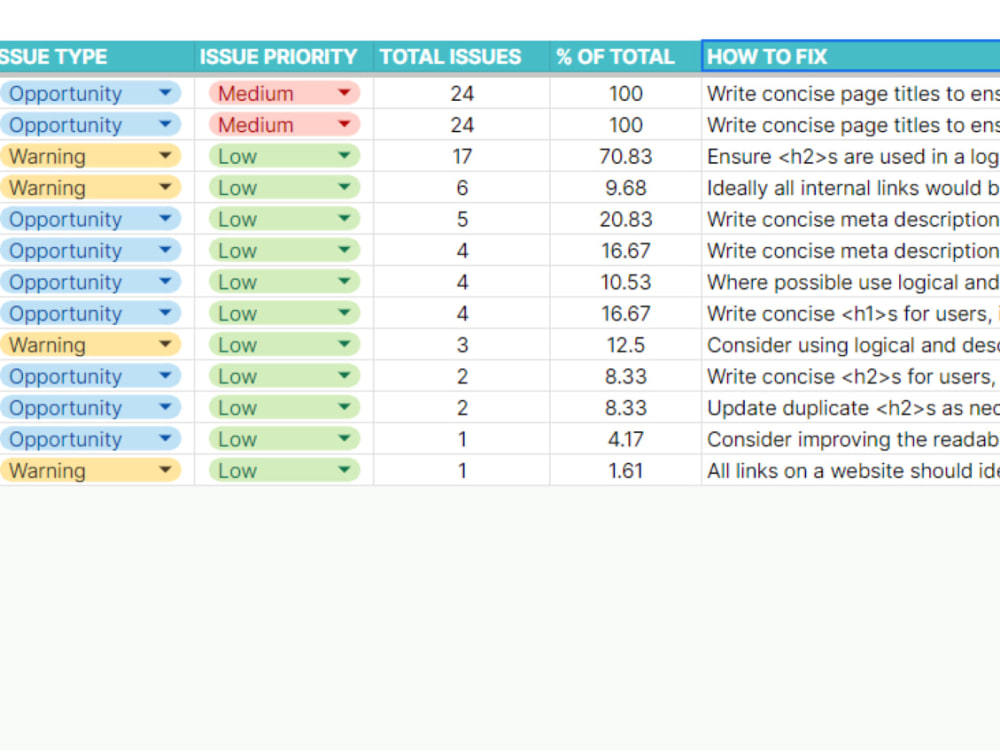This screenshot has width=1000, height=750.
Task: Select the percent cell '9.68'
Action: pyautogui.click(x=625, y=188)
